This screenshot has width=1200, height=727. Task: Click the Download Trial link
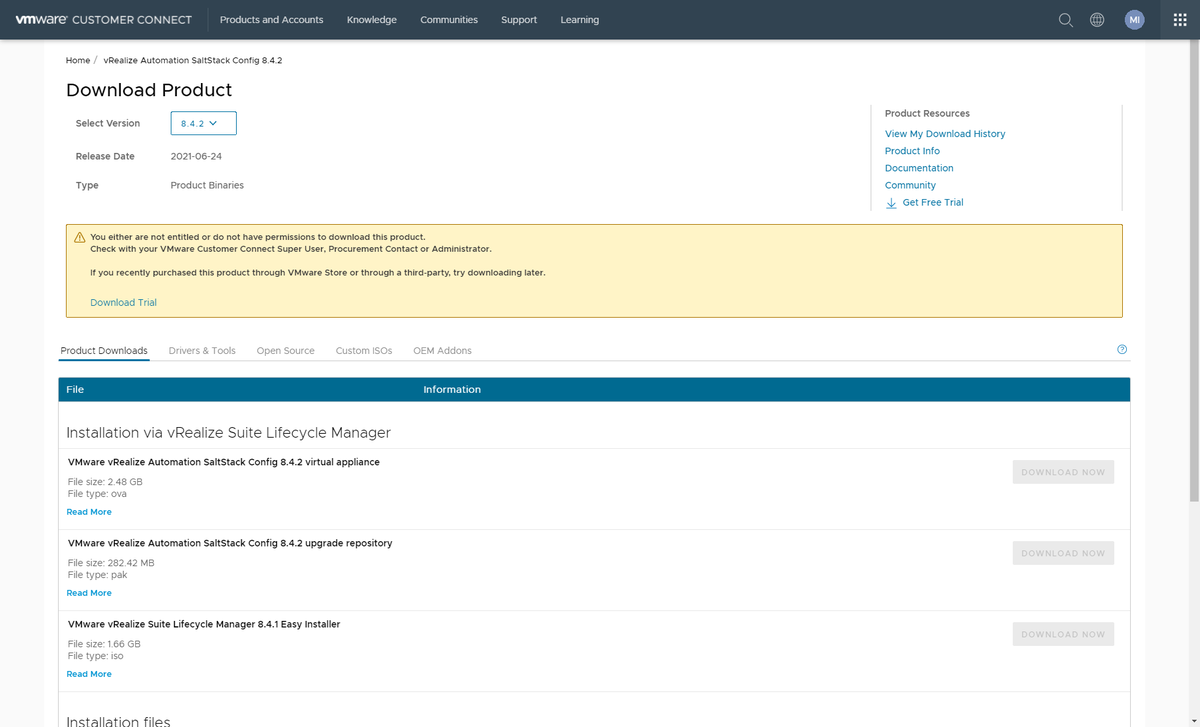click(123, 302)
